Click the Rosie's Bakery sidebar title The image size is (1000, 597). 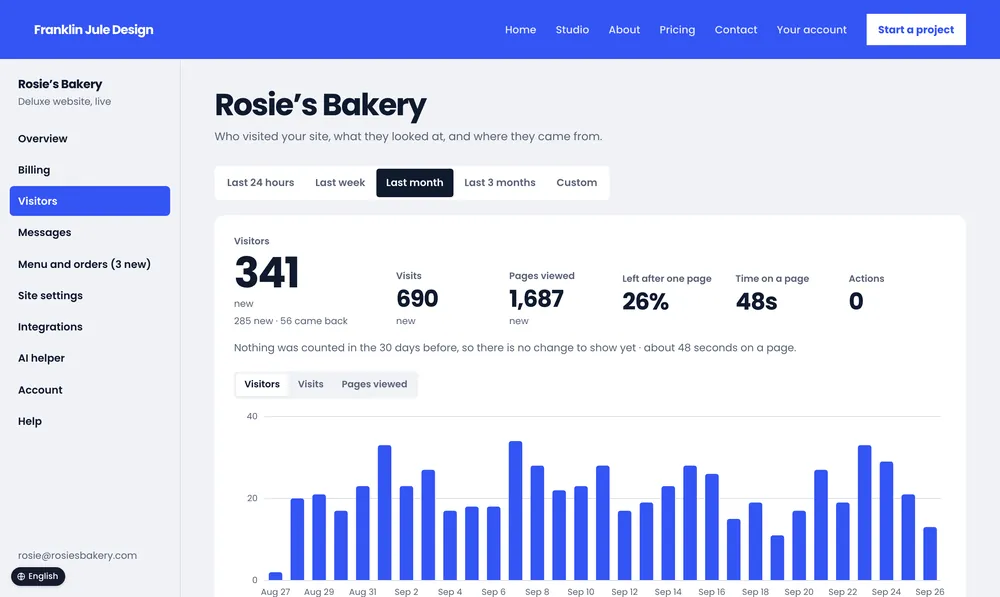(x=60, y=84)
